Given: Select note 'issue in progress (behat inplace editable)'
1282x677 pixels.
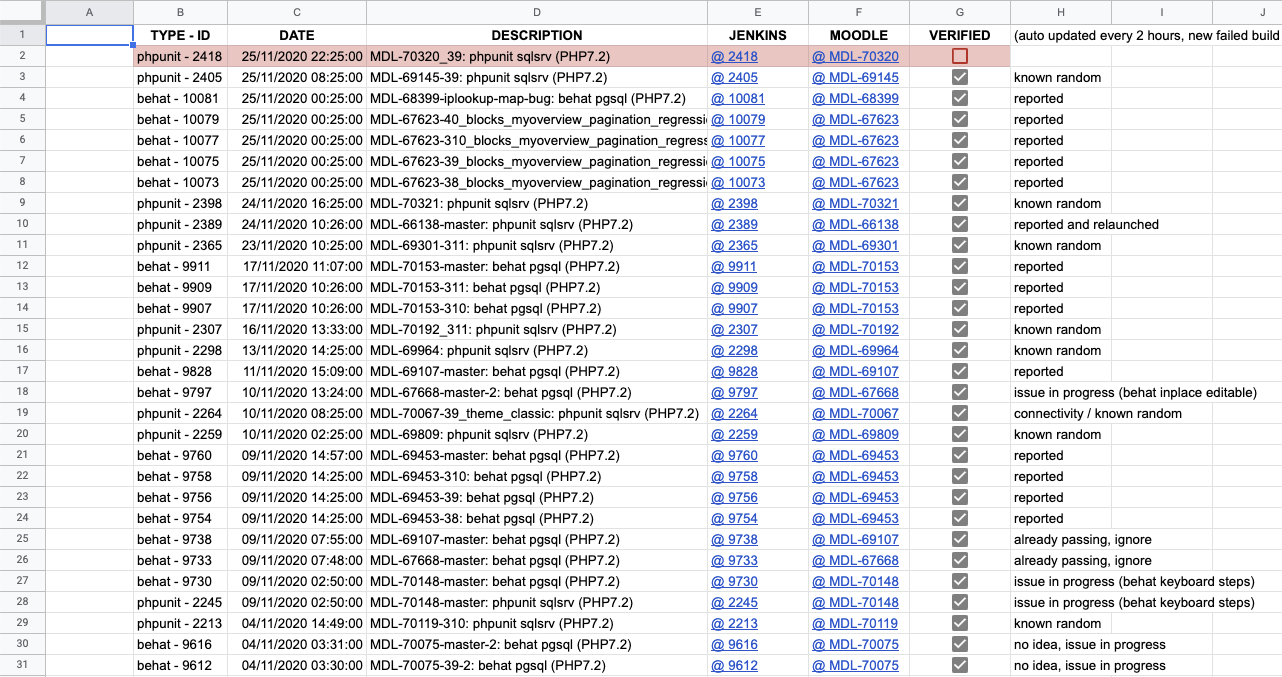Looking at the screenshot, I should pos(1135,392).
